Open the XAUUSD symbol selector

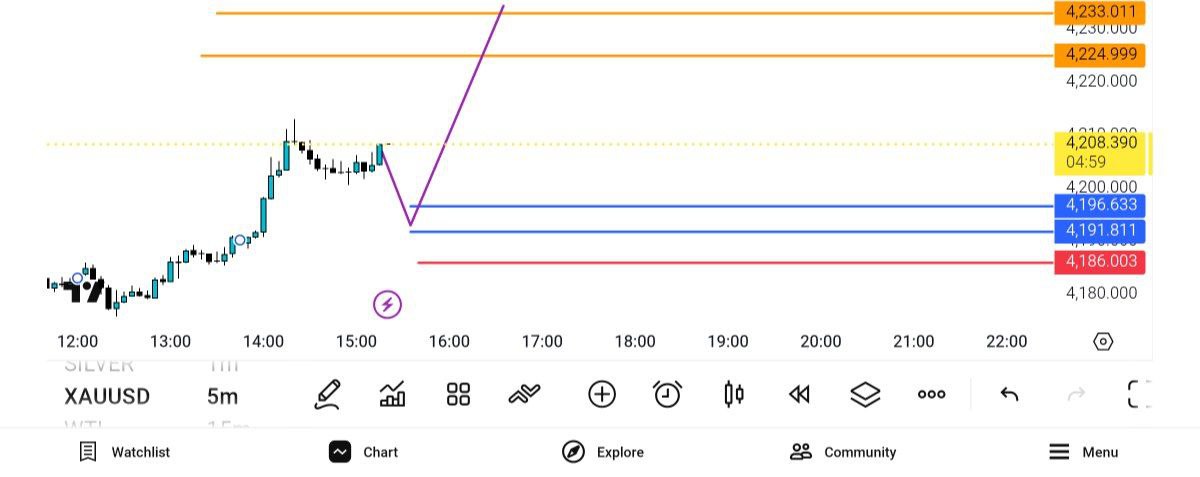click(107, 397)
